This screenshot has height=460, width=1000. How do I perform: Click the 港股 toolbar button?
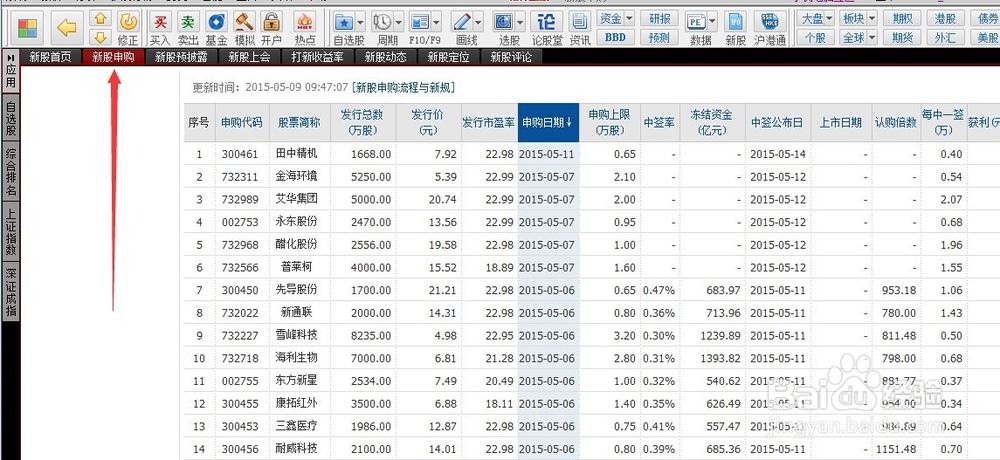(x=945, y=19)
